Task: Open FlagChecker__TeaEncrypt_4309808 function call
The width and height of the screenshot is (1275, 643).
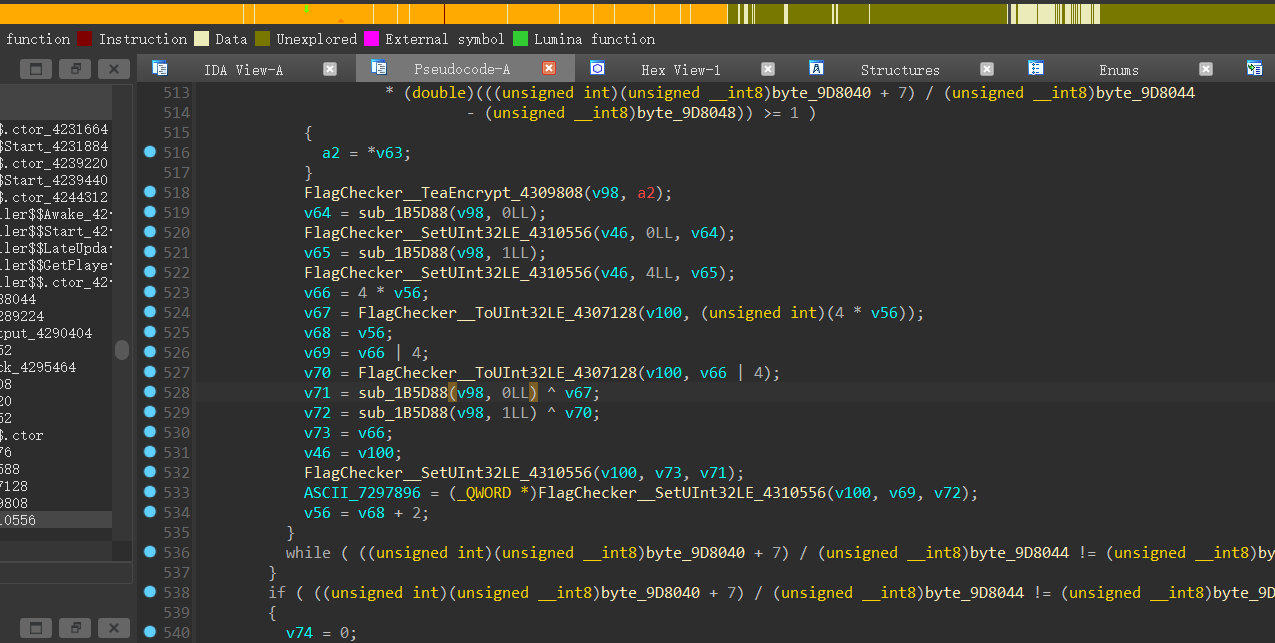Action: 441,193
